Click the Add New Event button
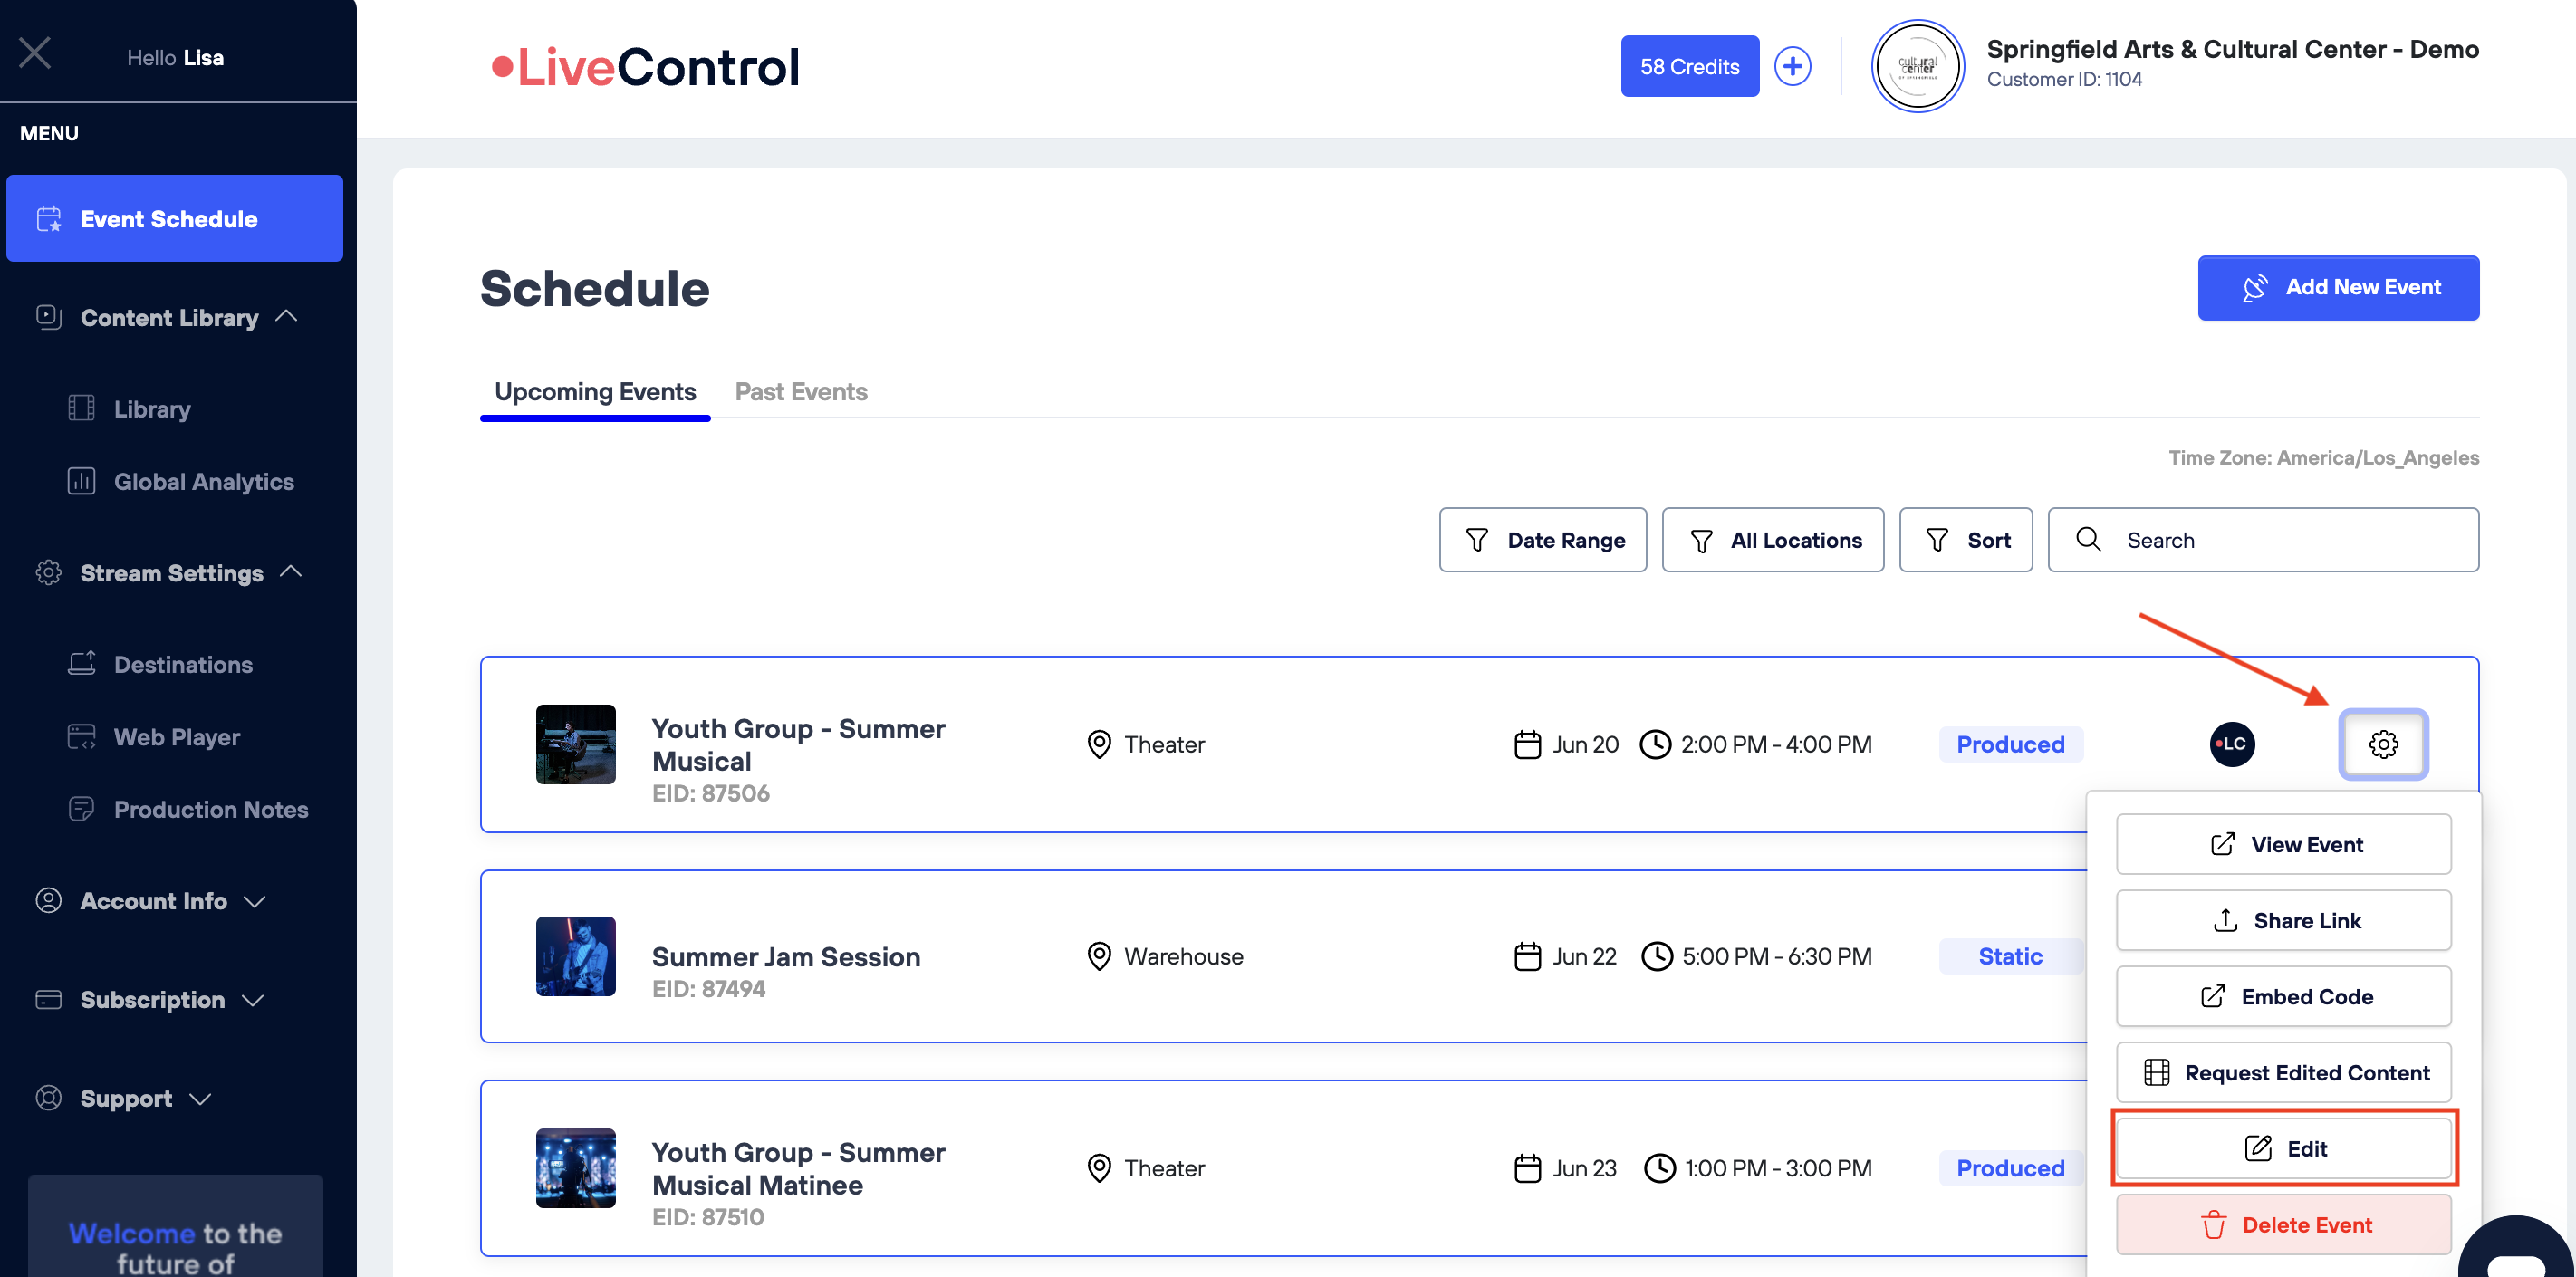 (x=2337, y=288)
